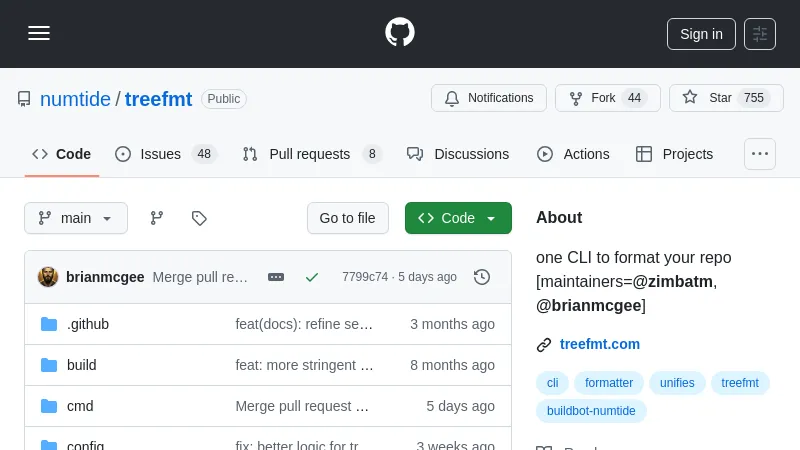Screen dimensions: 800x450
Task: View branches via the branch icon
Action: (157, 218)
